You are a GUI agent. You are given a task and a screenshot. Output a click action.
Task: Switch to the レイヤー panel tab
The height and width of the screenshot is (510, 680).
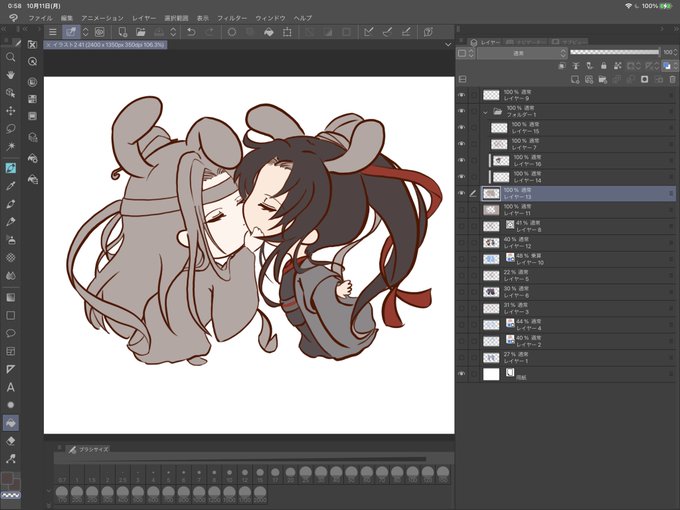[485, 42]
